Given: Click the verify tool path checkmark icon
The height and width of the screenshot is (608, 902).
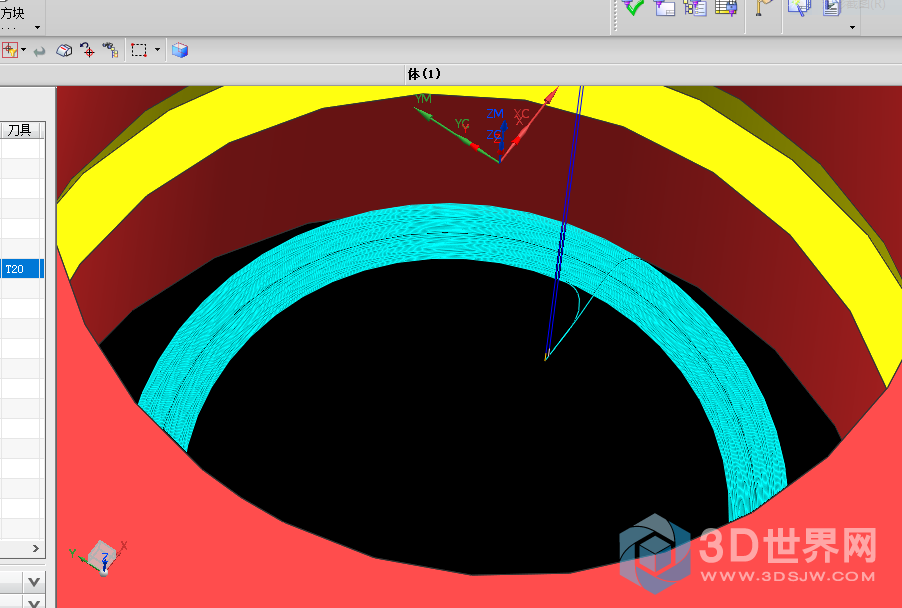Looking at the screenshot, I should tap(633, 7).
